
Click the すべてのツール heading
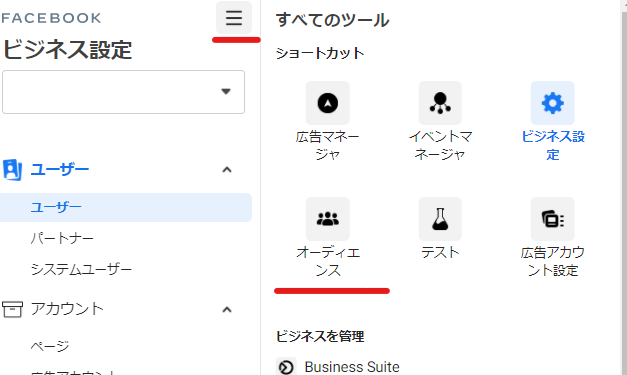(x=332, y=20)
